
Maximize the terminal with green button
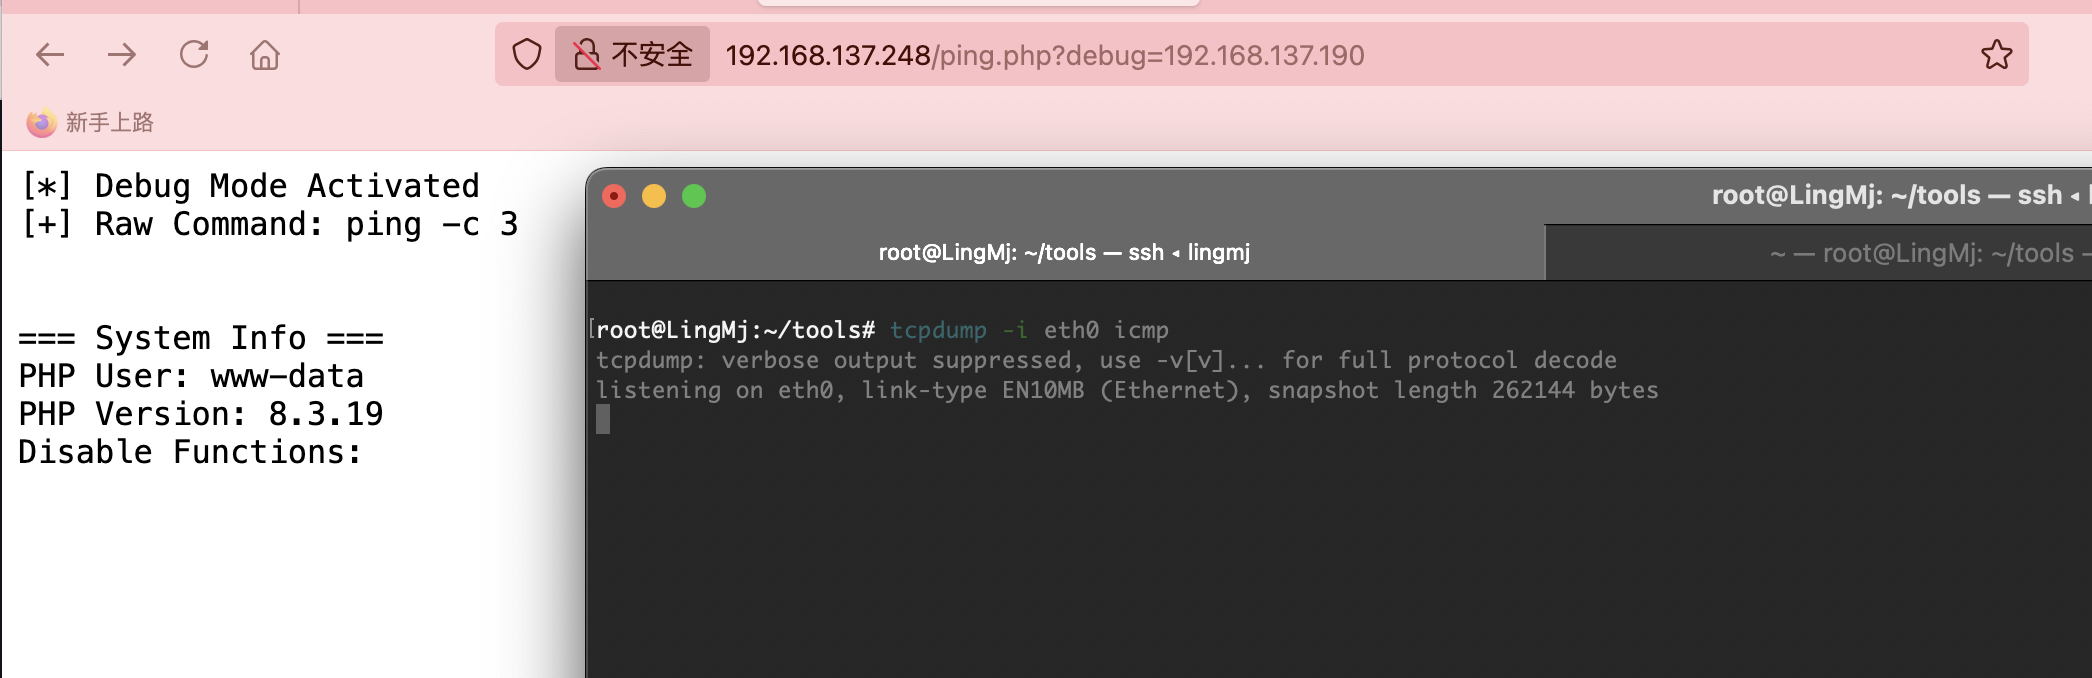[x=694, y=196]
